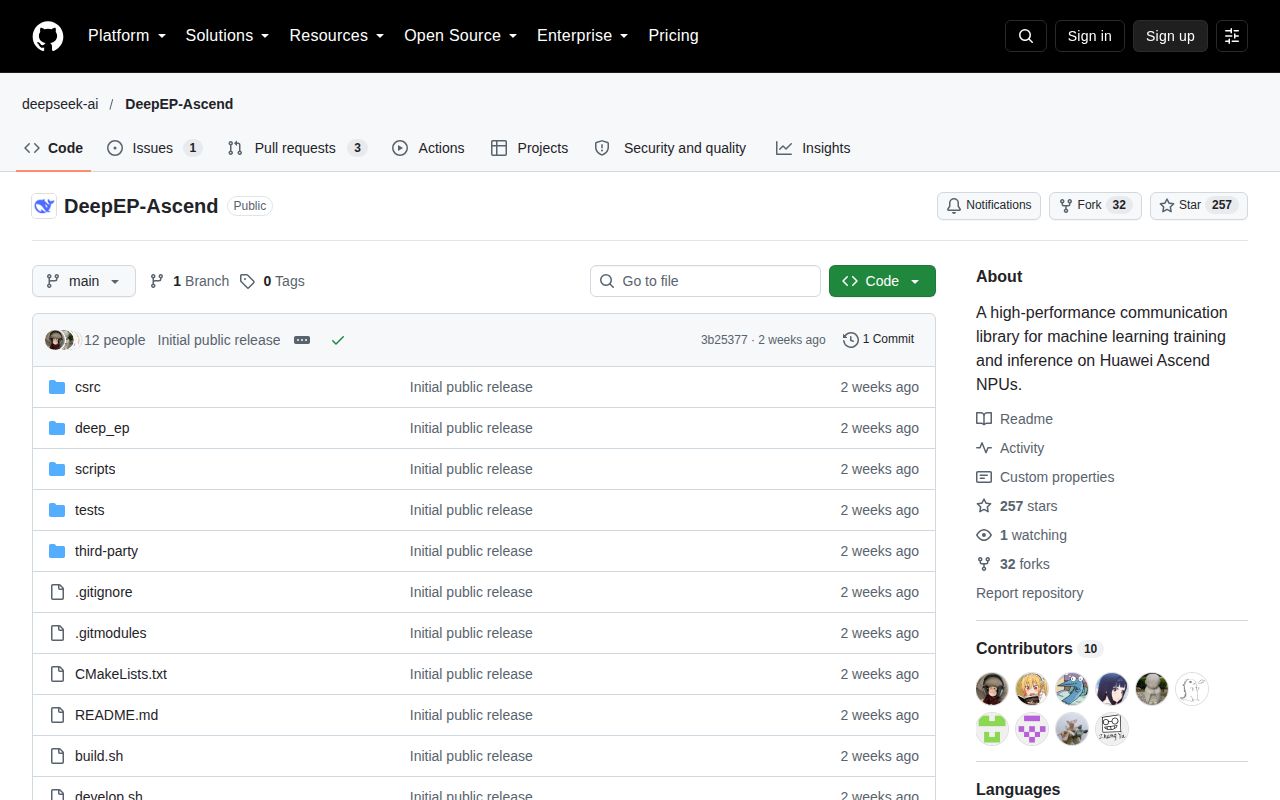
Task: Open the main branch selector dropdown
Action: point(84,281)
